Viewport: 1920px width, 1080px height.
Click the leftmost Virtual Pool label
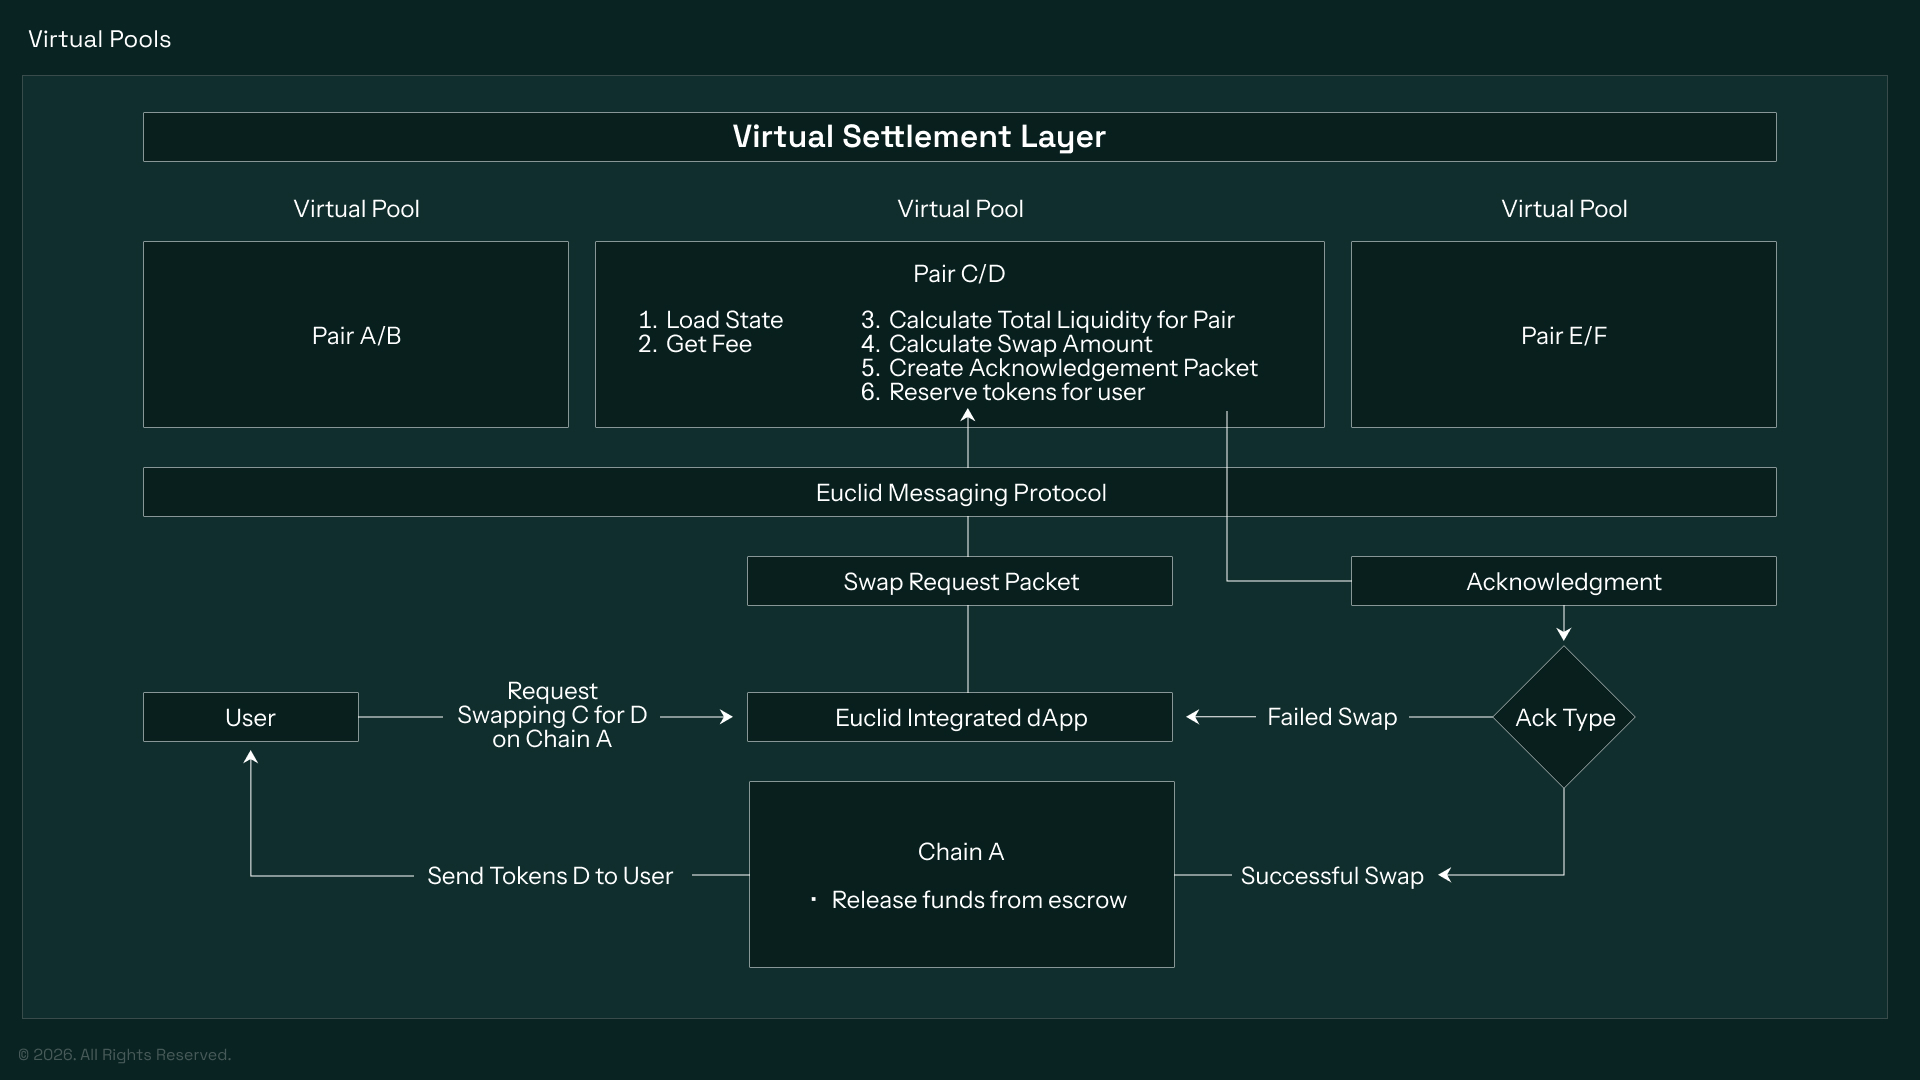[355, 209]
